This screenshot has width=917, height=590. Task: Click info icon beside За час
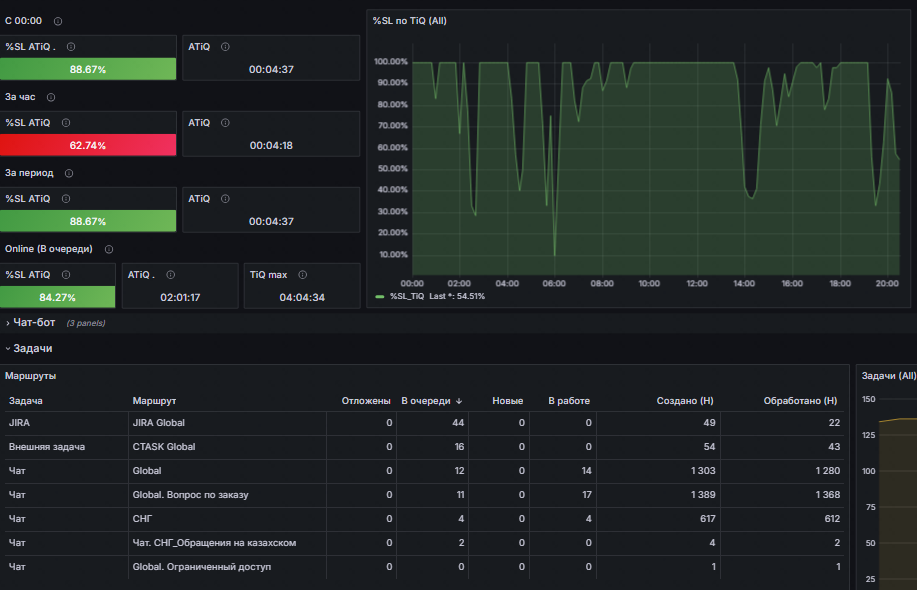51,97
